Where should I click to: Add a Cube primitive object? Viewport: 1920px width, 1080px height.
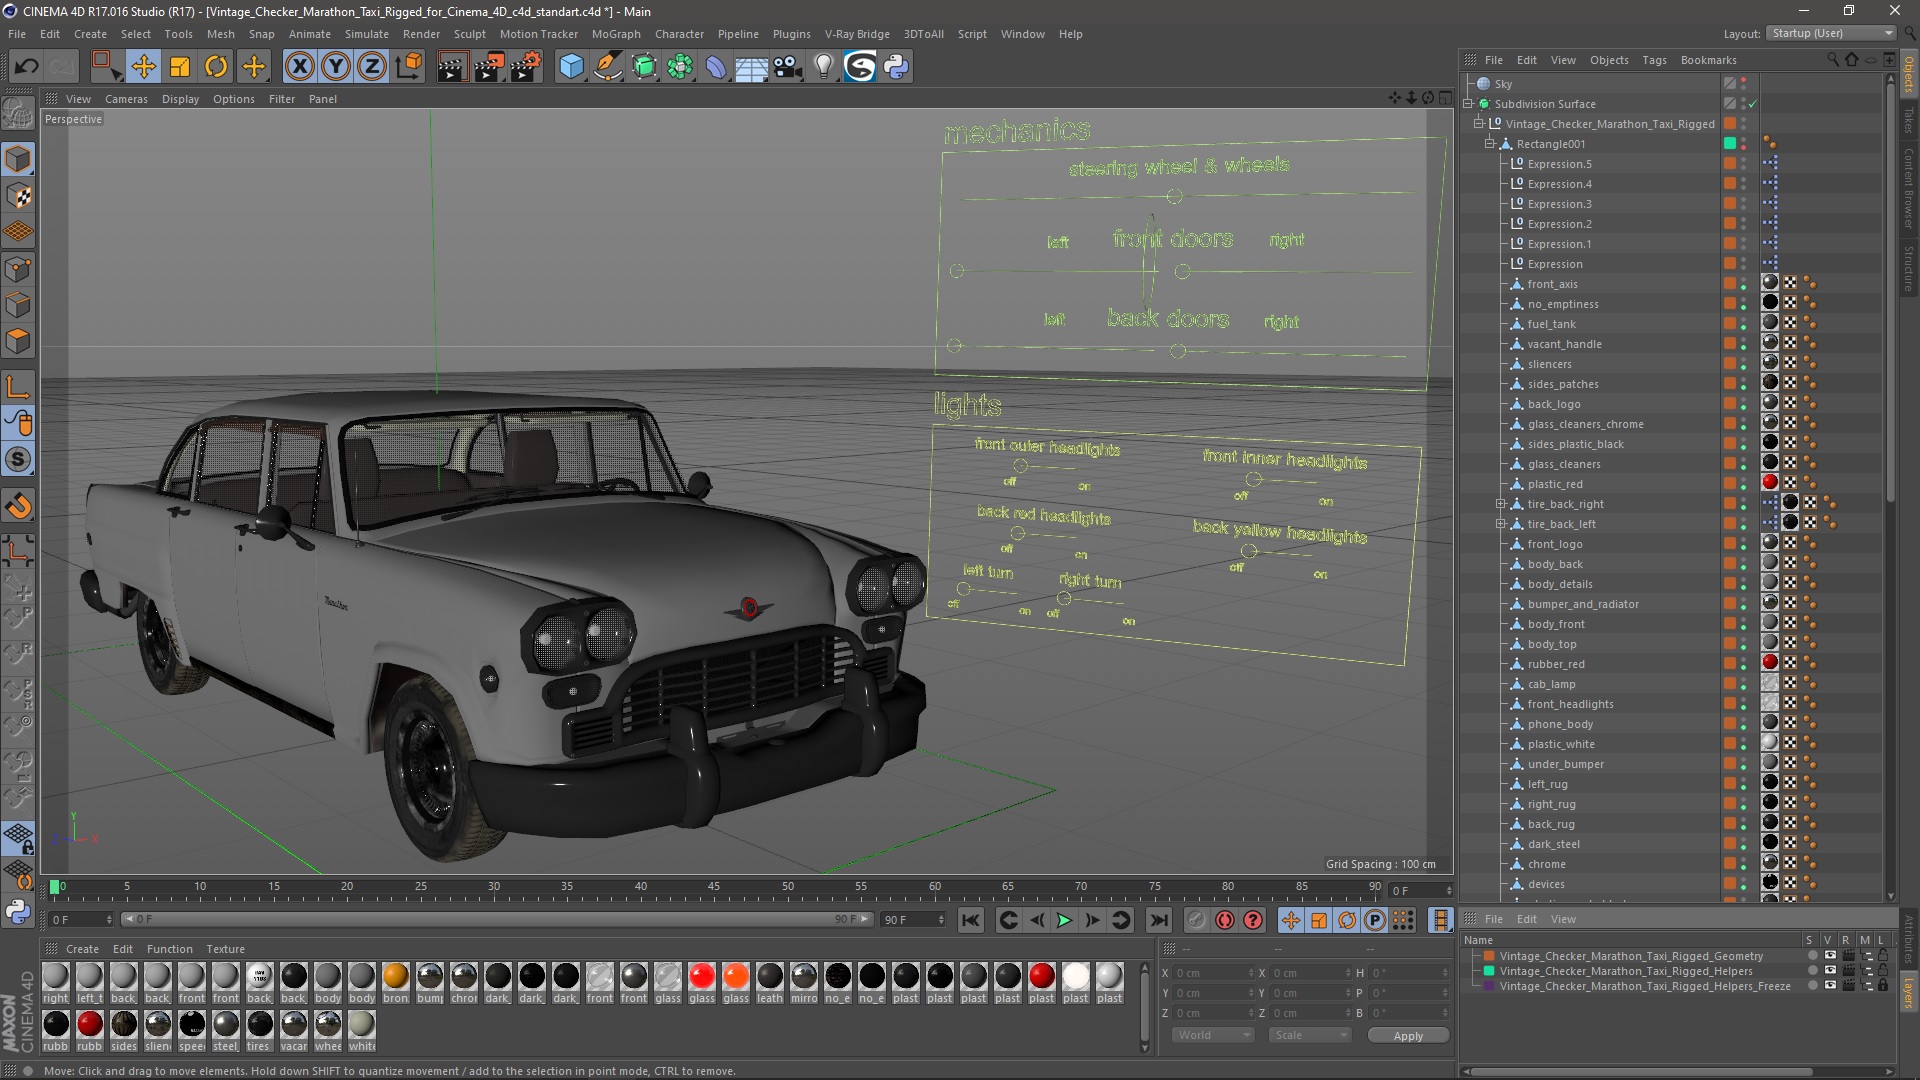(x=571, y=67)
